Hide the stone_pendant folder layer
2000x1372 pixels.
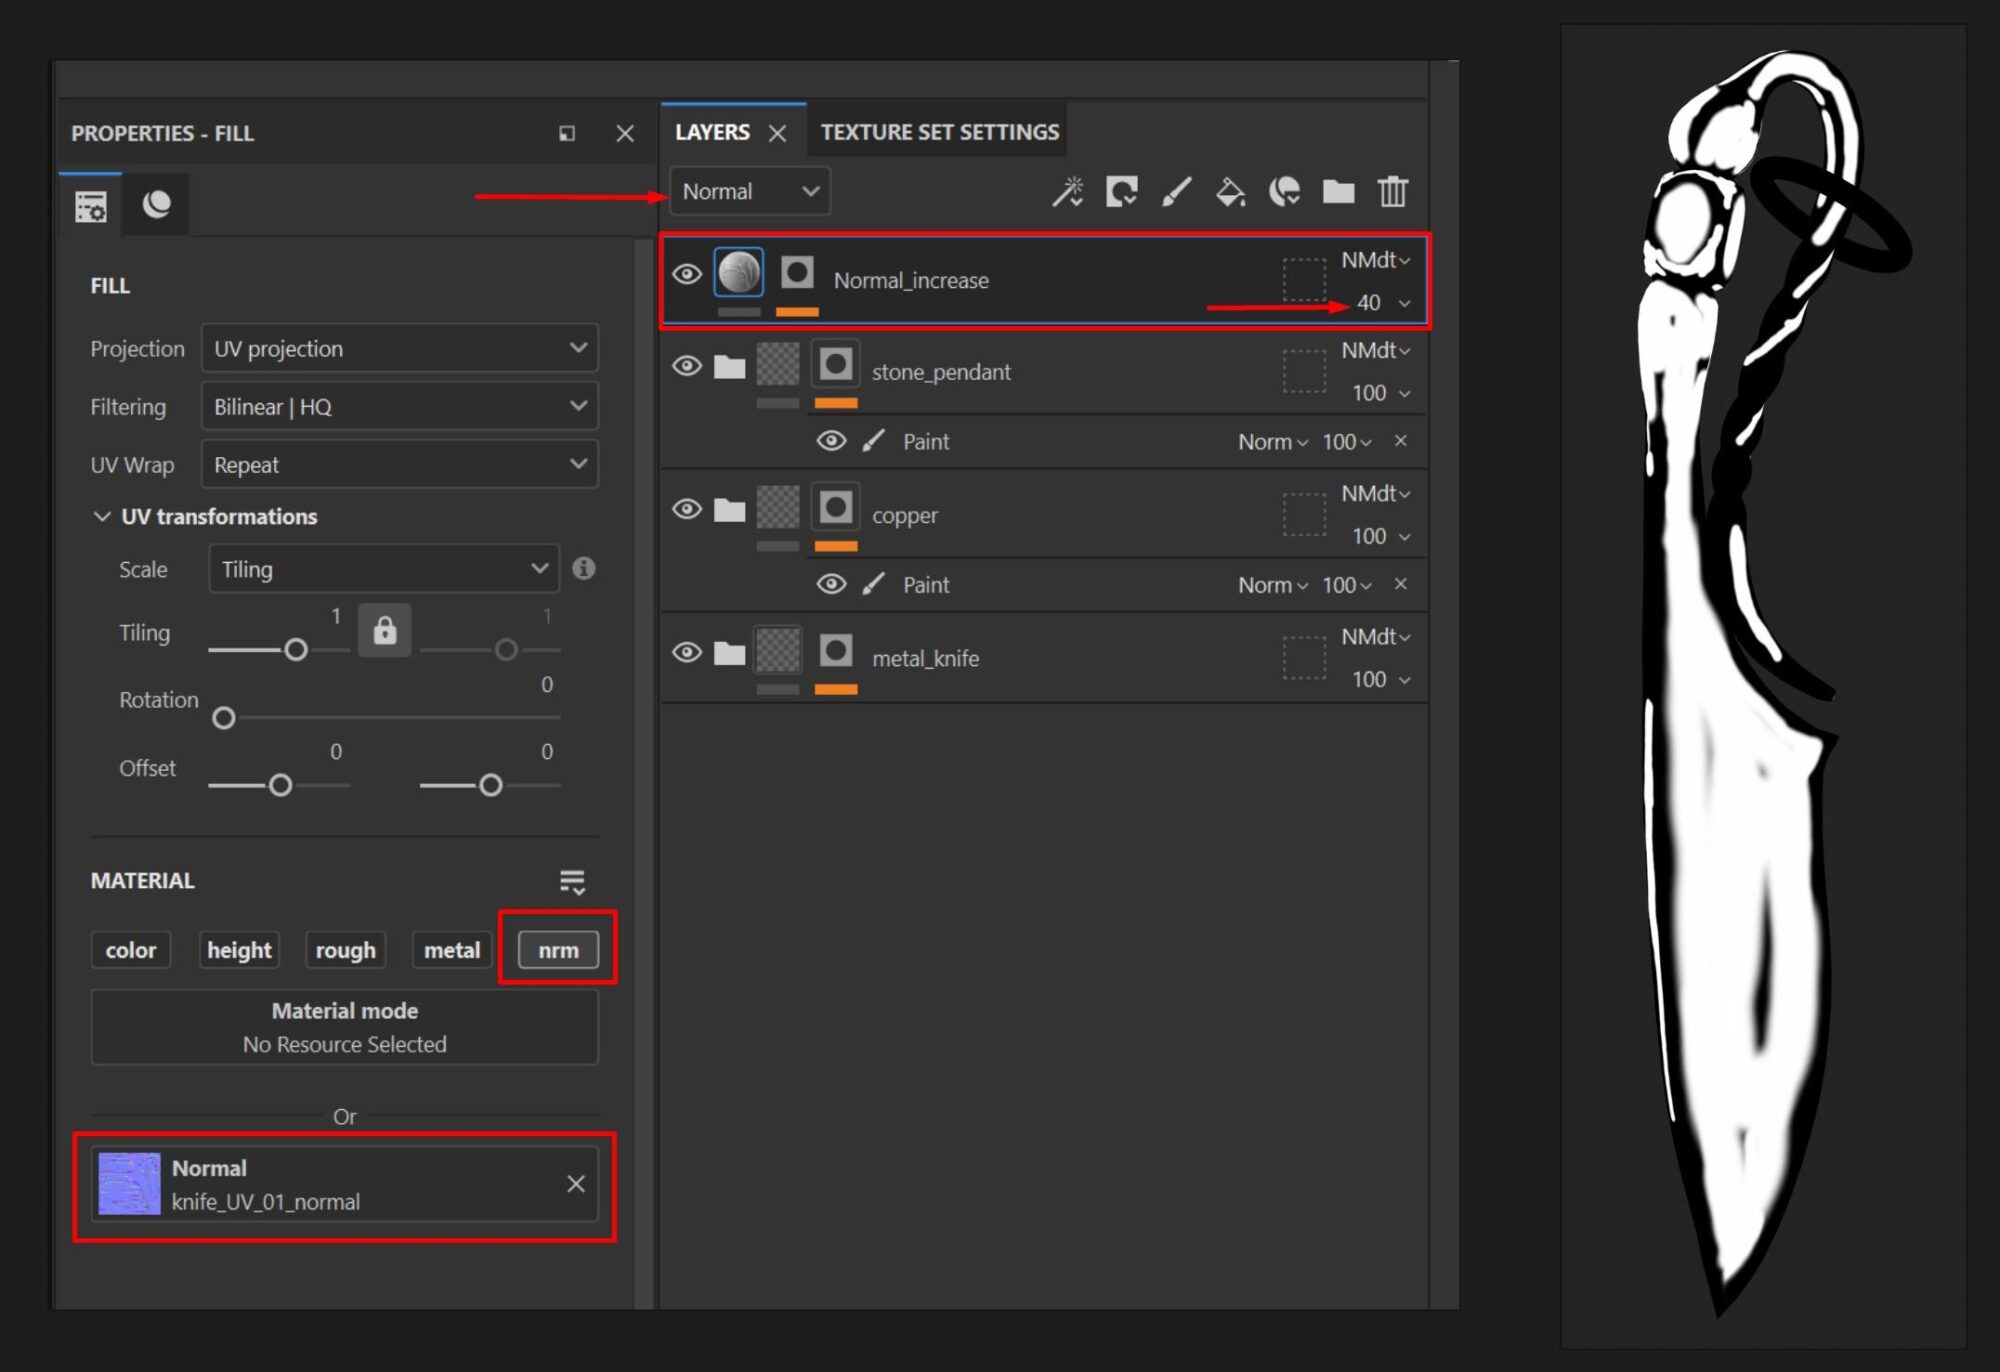(687, 366)
